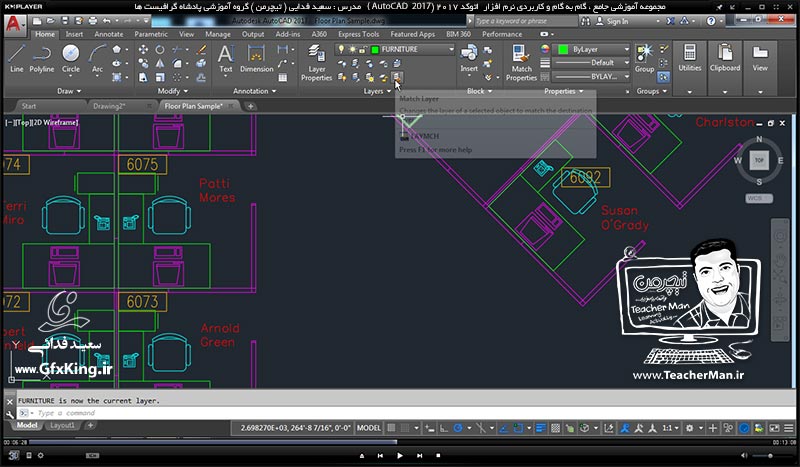Toggle the FURNITURE layer lock icon
The image size is (800, 467).
point(362,50)
